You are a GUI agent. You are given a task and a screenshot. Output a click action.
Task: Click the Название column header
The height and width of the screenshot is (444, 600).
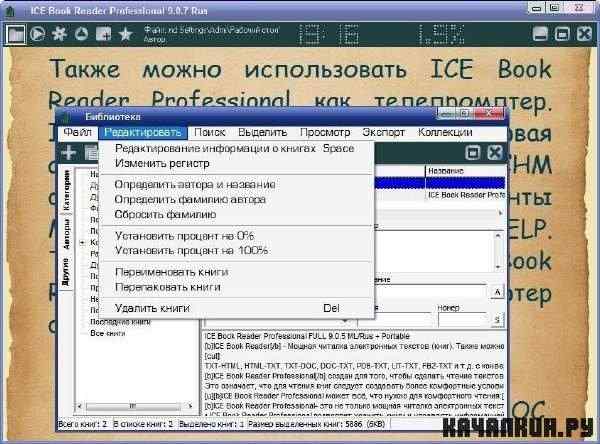(x=465, y=171)
